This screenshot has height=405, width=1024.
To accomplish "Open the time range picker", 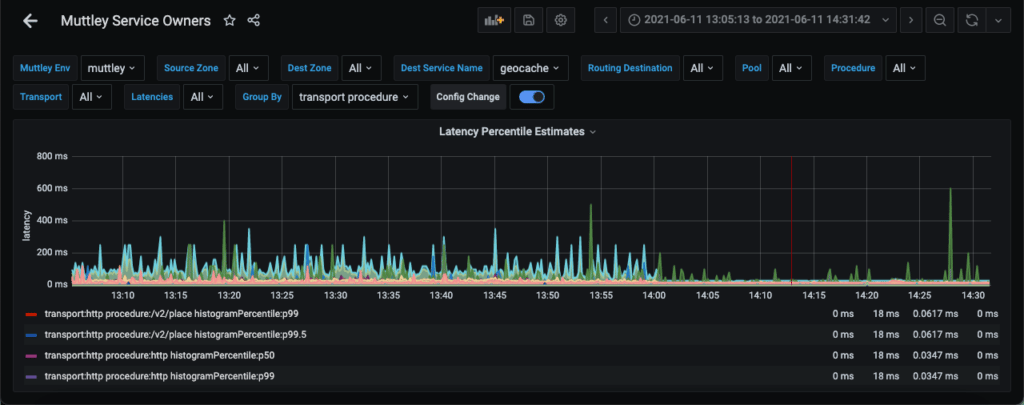I will [x=758, y=20].
